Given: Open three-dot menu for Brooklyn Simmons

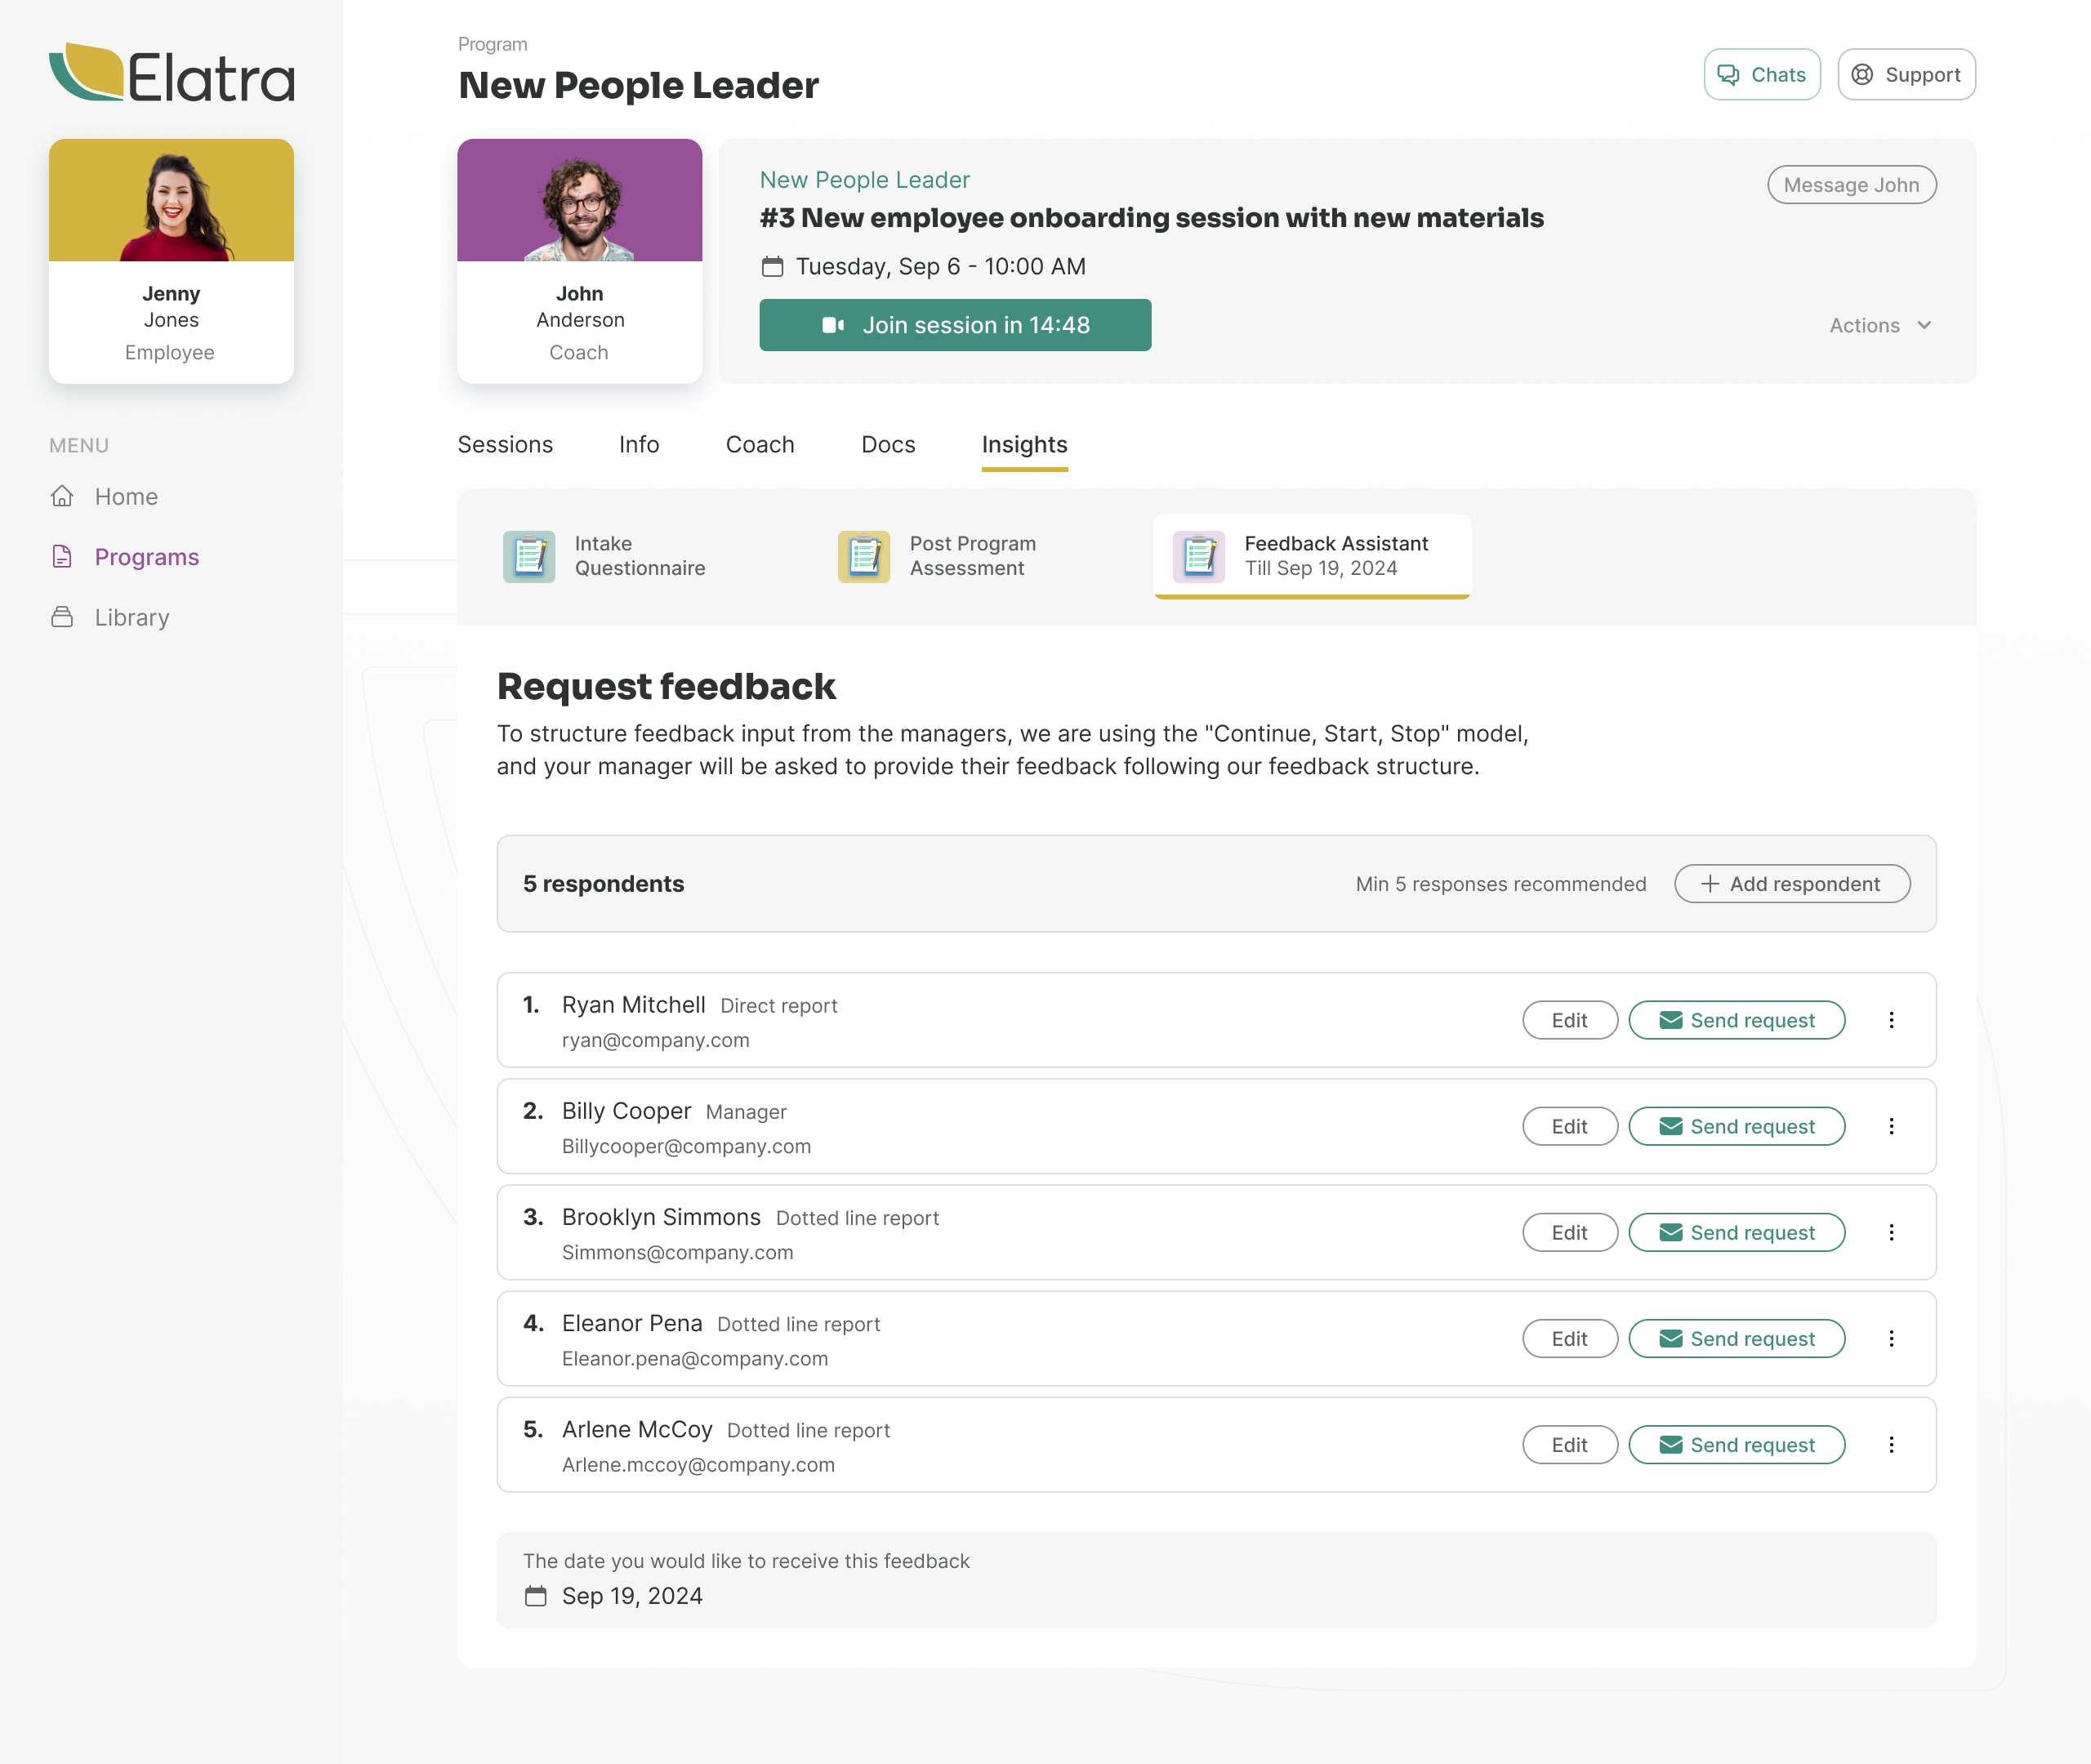Looking at the screenshot, I should pos(1891,1233).
